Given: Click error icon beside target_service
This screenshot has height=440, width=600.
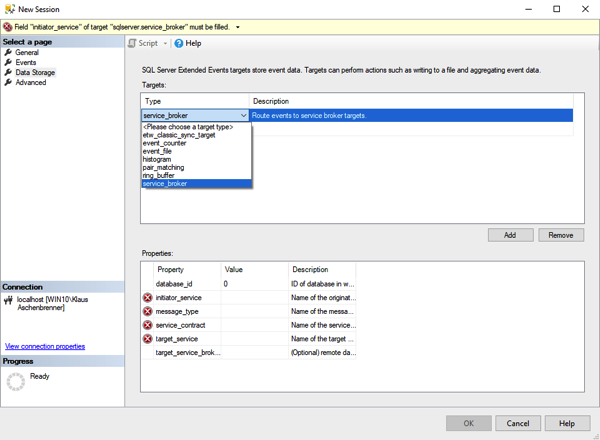Looking at the screenshot, I should pos(148,339).
